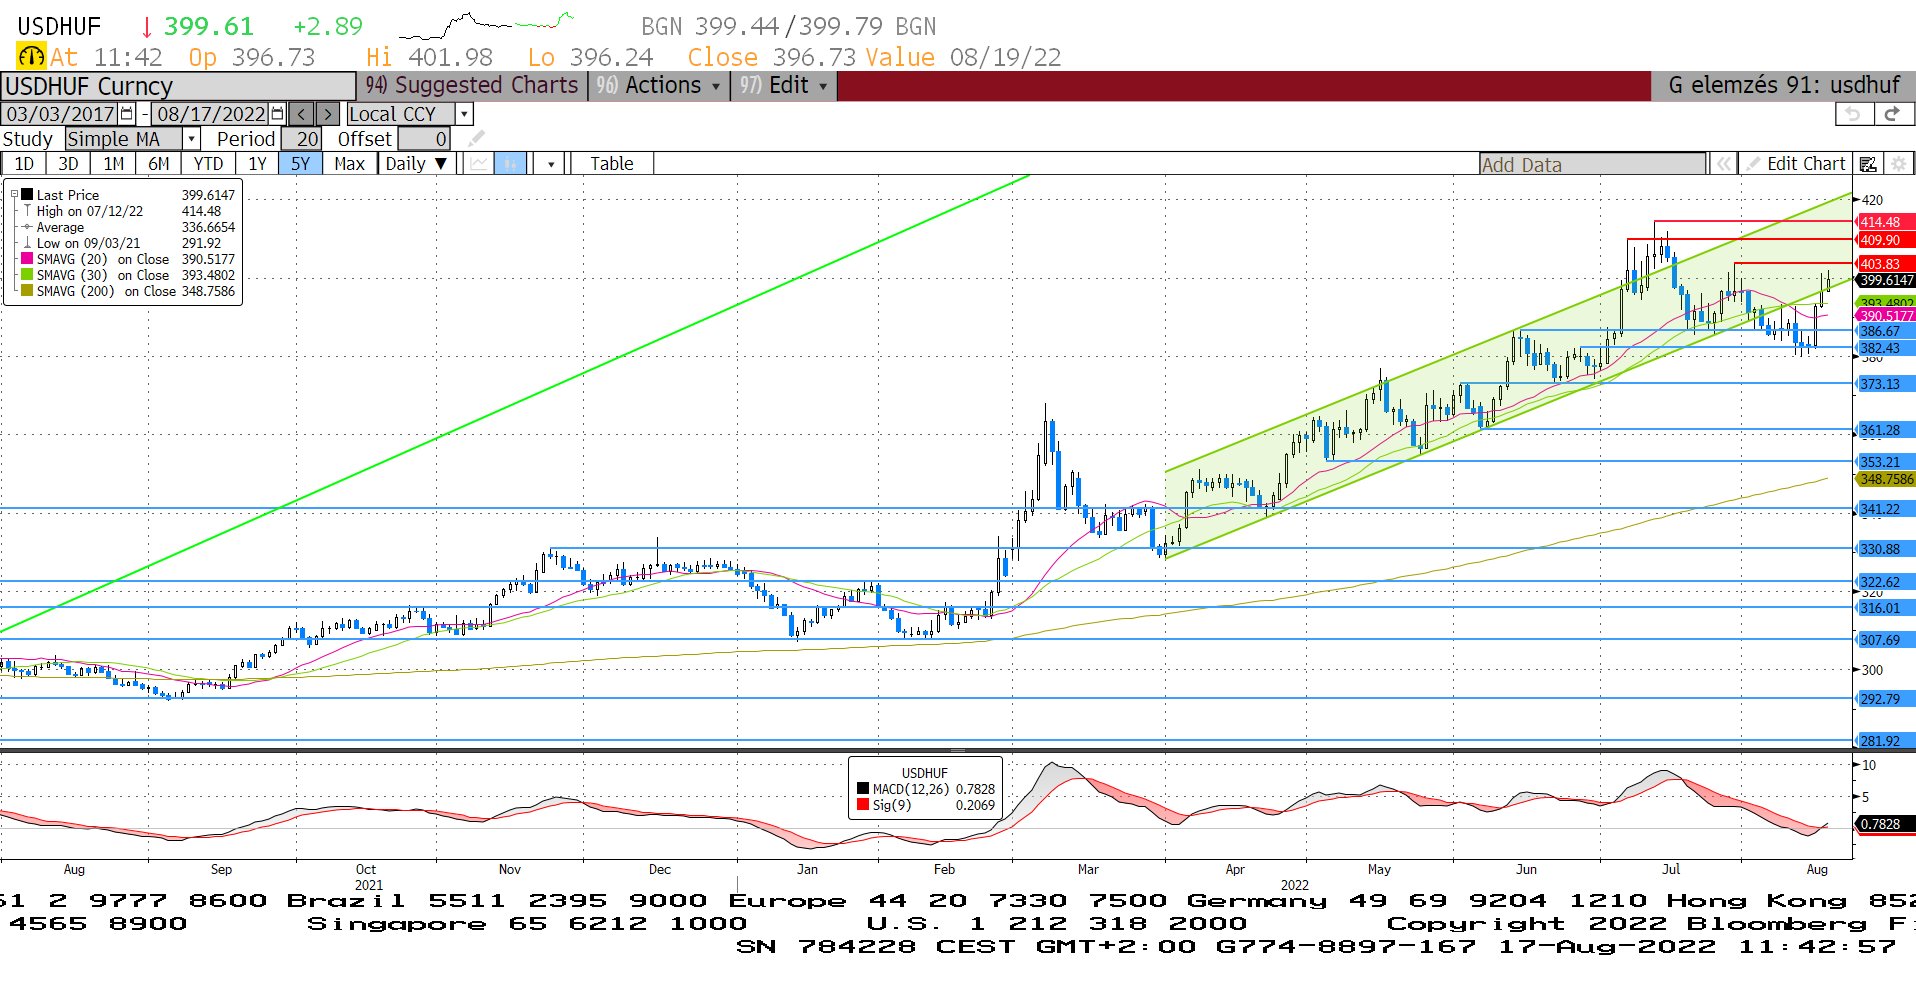This screenshot has width=1916, height=1002.
Task: Click the green SMAVG (30) legend swatch
Action: pos(27,275)
